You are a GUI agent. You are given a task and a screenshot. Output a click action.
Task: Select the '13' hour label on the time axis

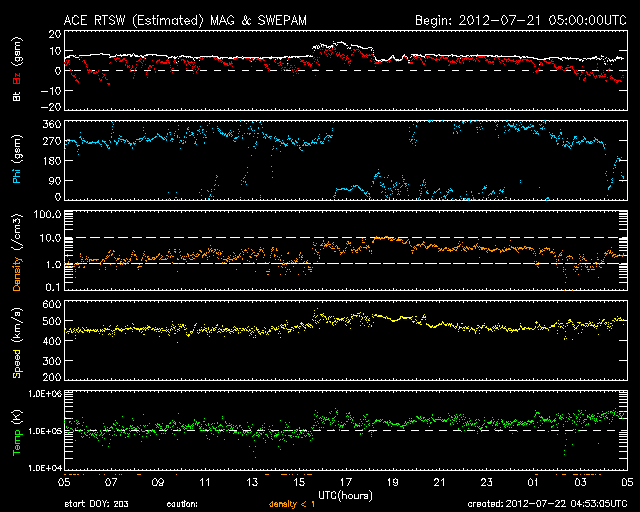[x=252, y=483]
